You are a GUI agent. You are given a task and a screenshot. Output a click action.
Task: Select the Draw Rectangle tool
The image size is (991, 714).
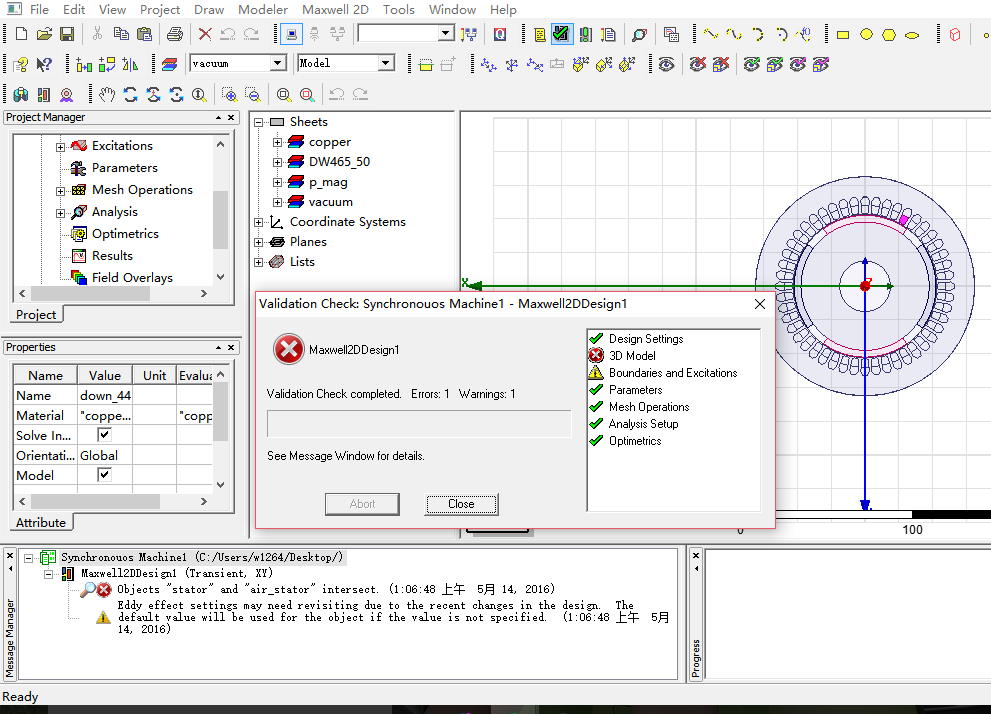click(x=842, y=35)
